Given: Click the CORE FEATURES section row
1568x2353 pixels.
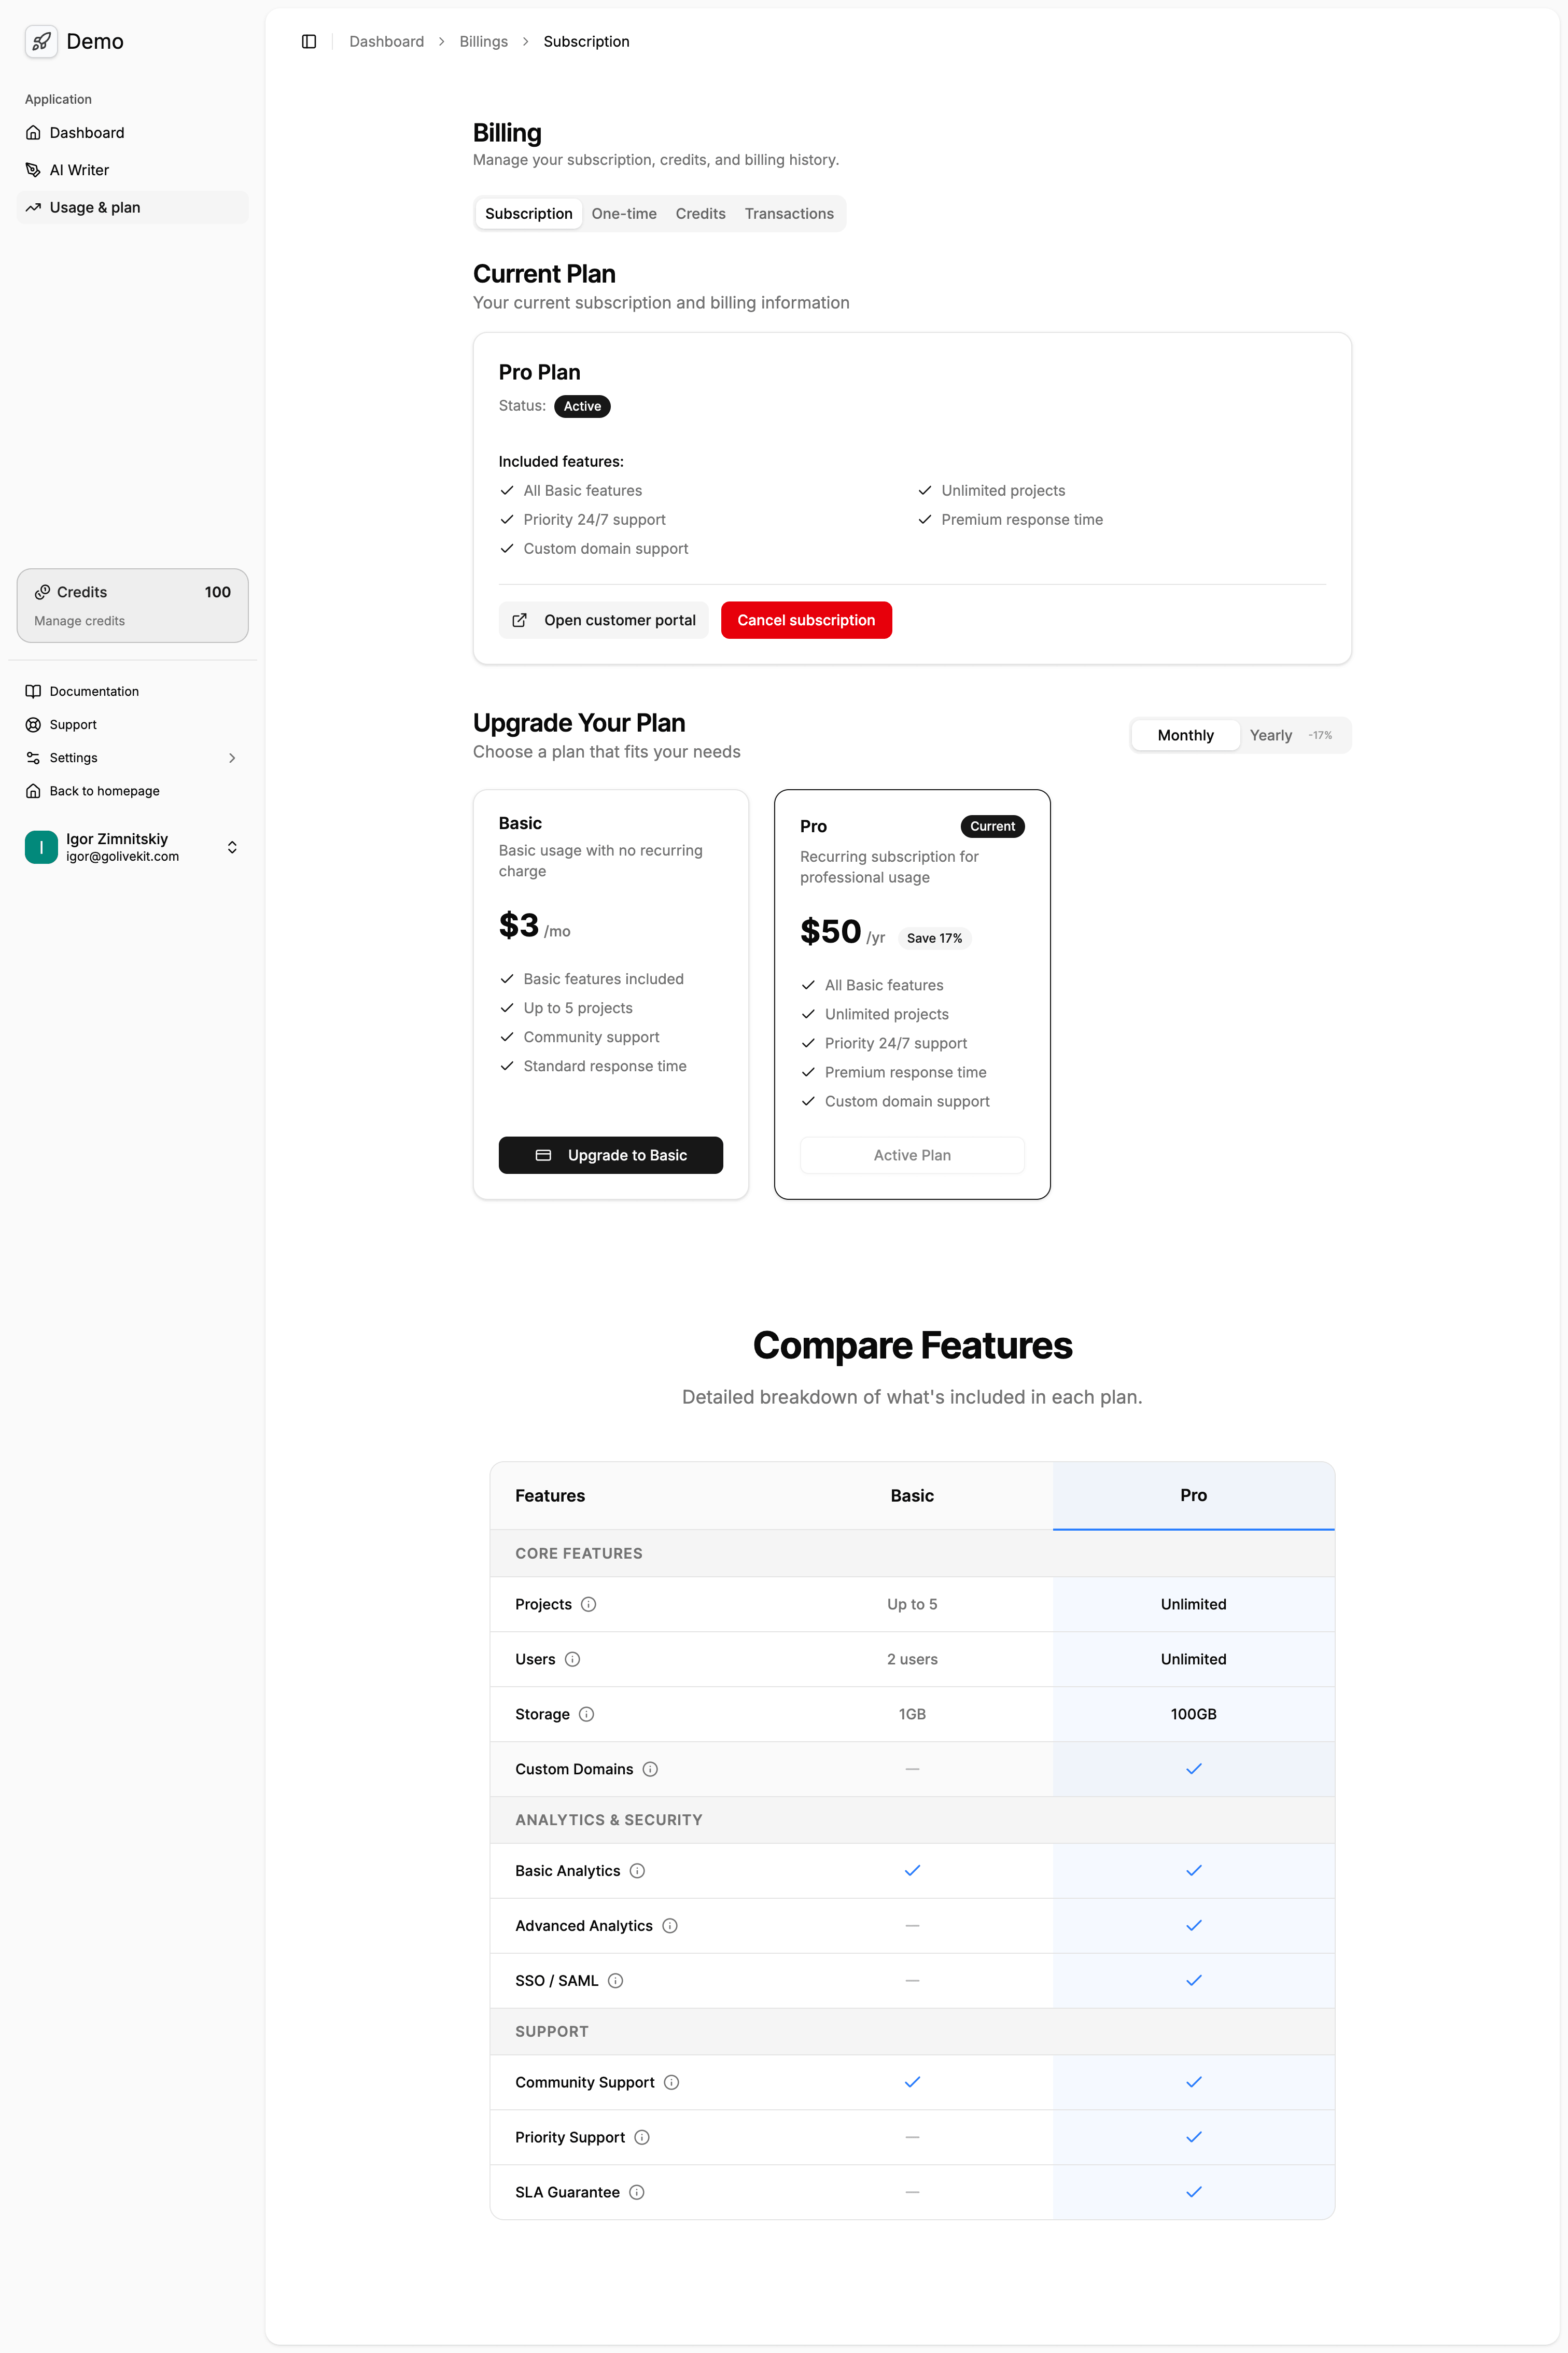Looking at the screenshot, I should [912, 1553].
